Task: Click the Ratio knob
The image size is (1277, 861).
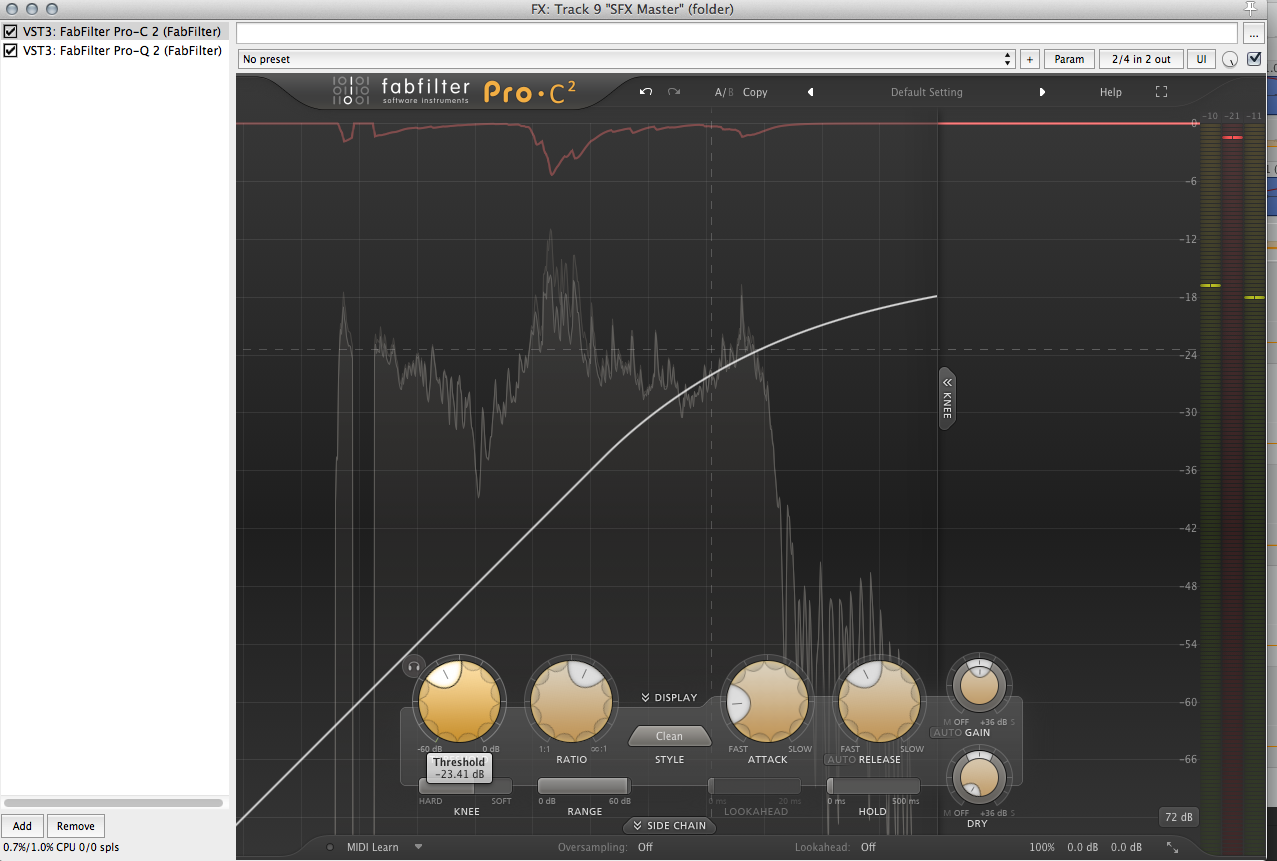Action: coord(571,701)
